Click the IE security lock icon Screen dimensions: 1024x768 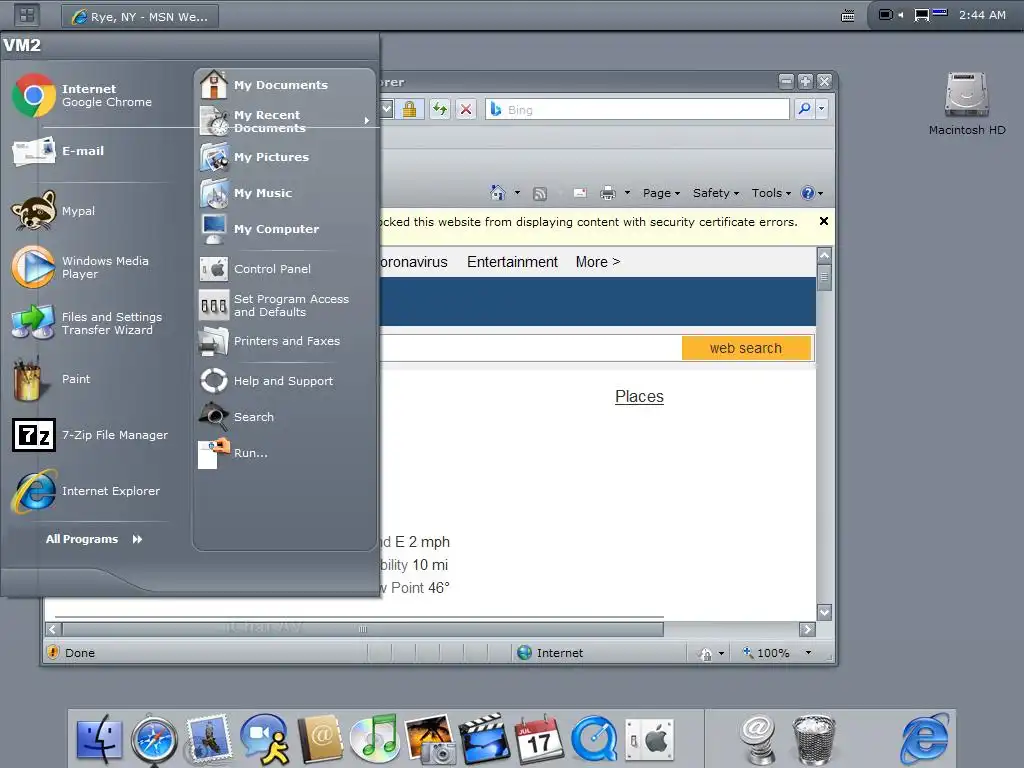tap(409, 109)
